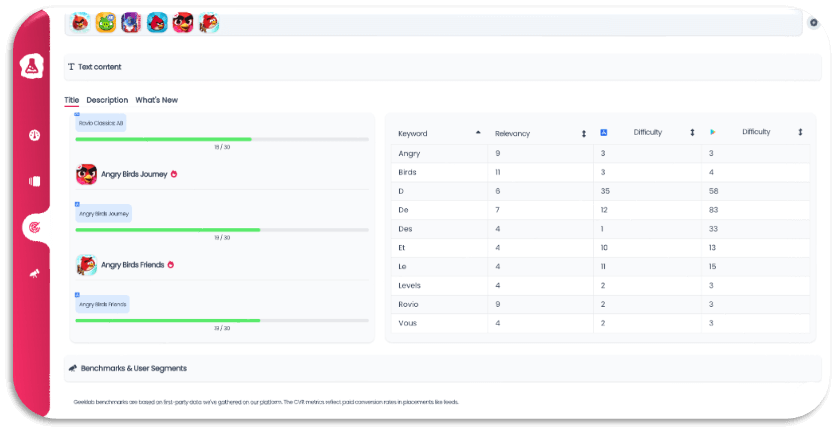Select the De keyword cell
Image resolution: width=837 pixels, height=432 pixels.
coord(439,210)
